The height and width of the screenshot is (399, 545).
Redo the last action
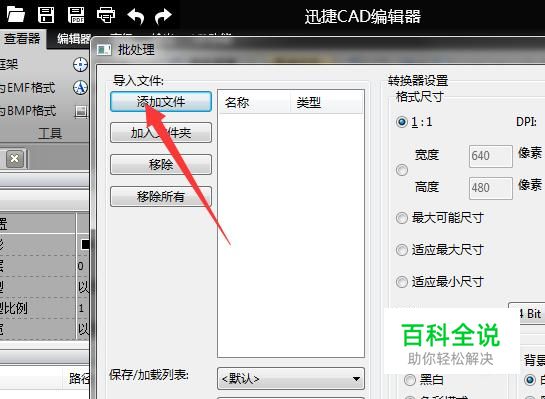pos(163,16)
